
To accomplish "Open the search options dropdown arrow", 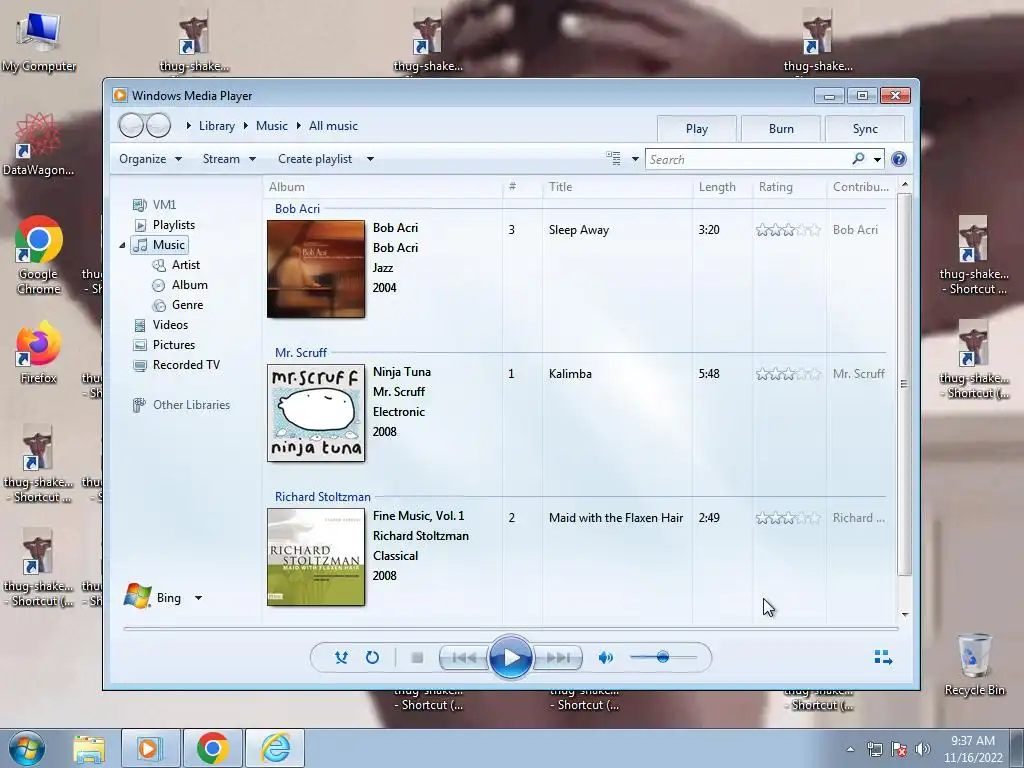I will click(877, 159).
